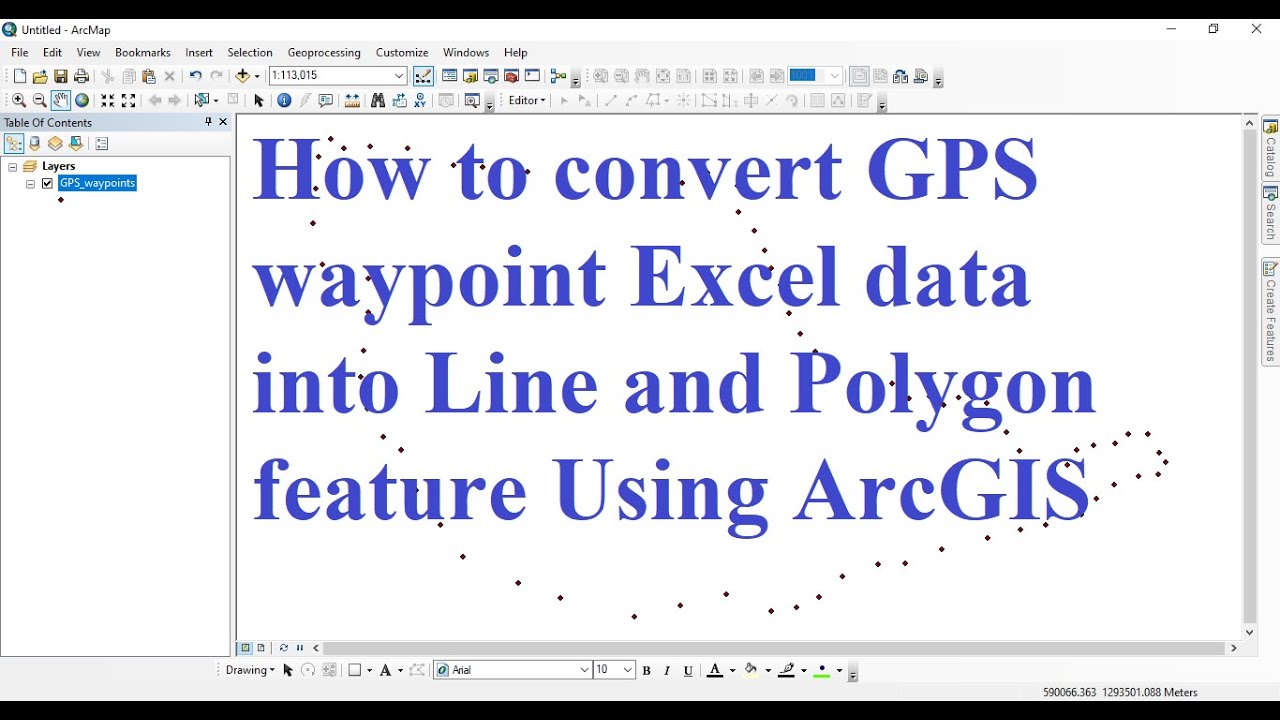Activate the Pan hand tool
The width and height of the screenshot is (1280, 720).
pyautogui.click(x=61, y=100)
